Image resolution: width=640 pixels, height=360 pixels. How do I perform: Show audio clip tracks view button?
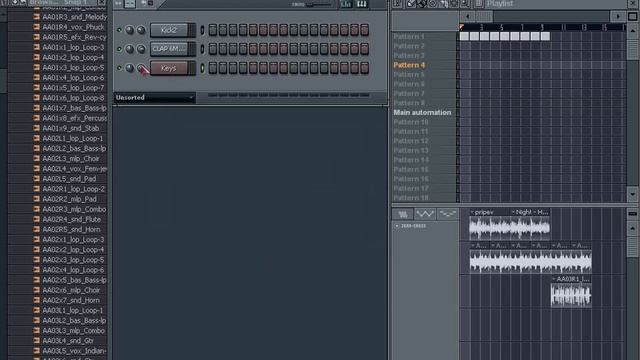(402, 214)
